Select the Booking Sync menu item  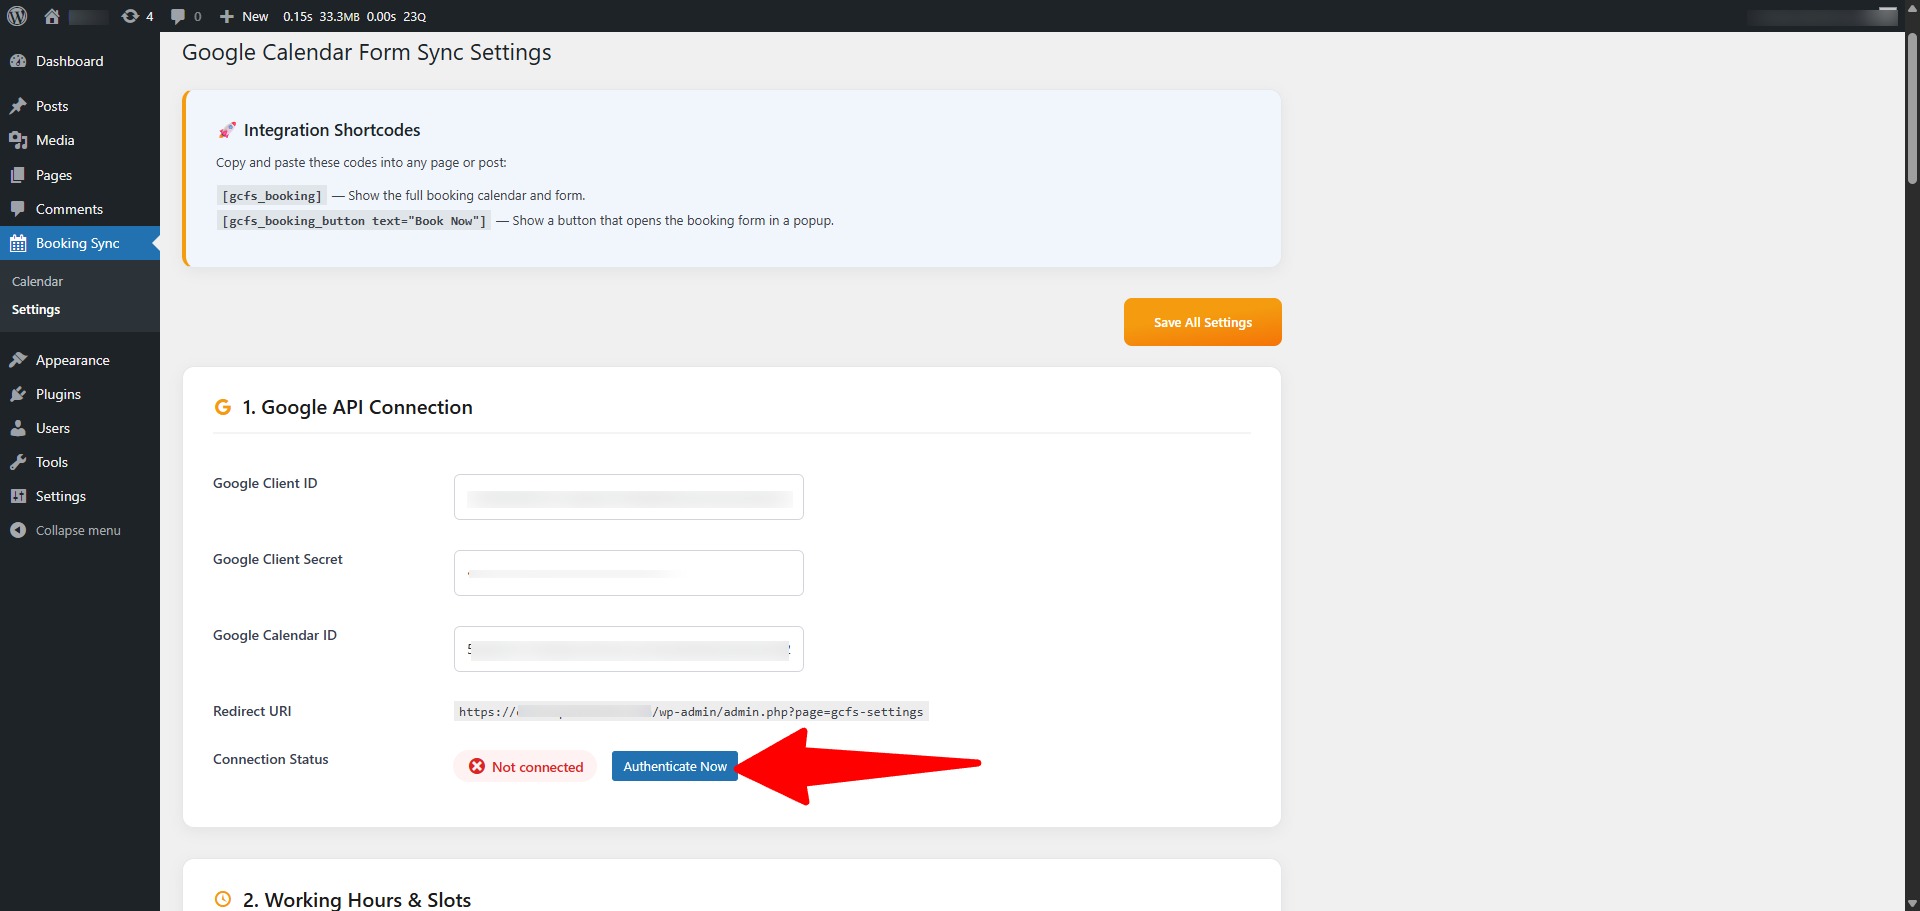[x=80, y=243]
